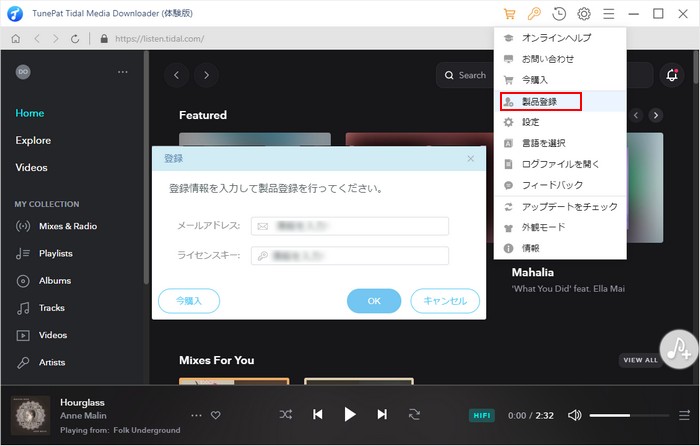
Task: Open Explore in the Tidal sidebar
Action: pyautogui.click(x=33, y=140)
